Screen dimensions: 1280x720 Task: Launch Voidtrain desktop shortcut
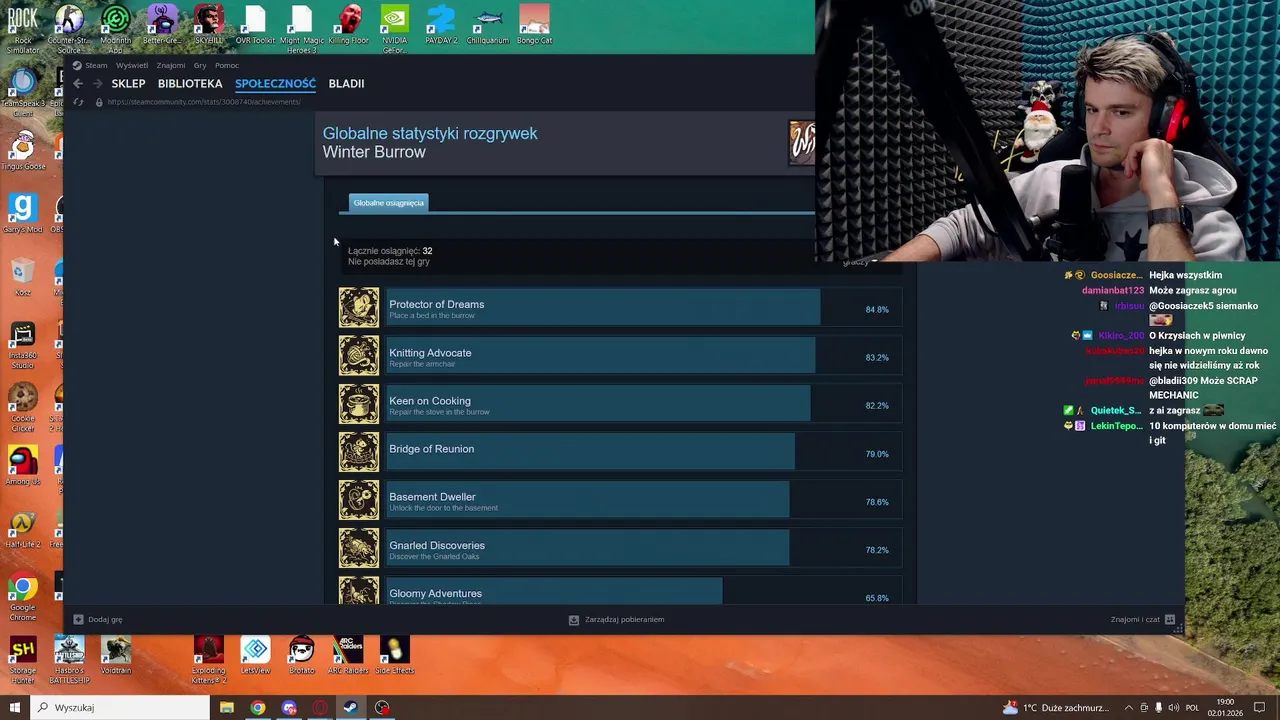coord(115,656)
